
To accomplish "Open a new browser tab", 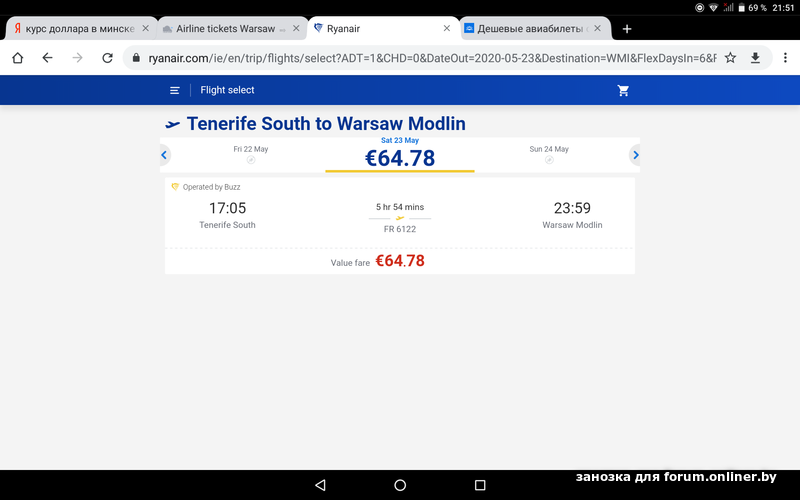I will (627, 29).
